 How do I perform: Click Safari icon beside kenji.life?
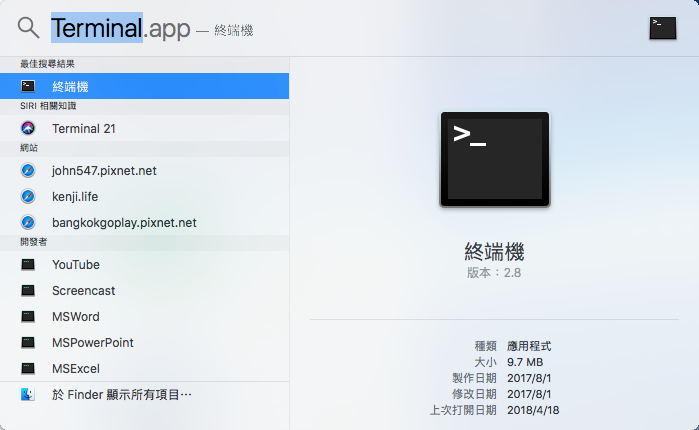click(x=28, y=196)
